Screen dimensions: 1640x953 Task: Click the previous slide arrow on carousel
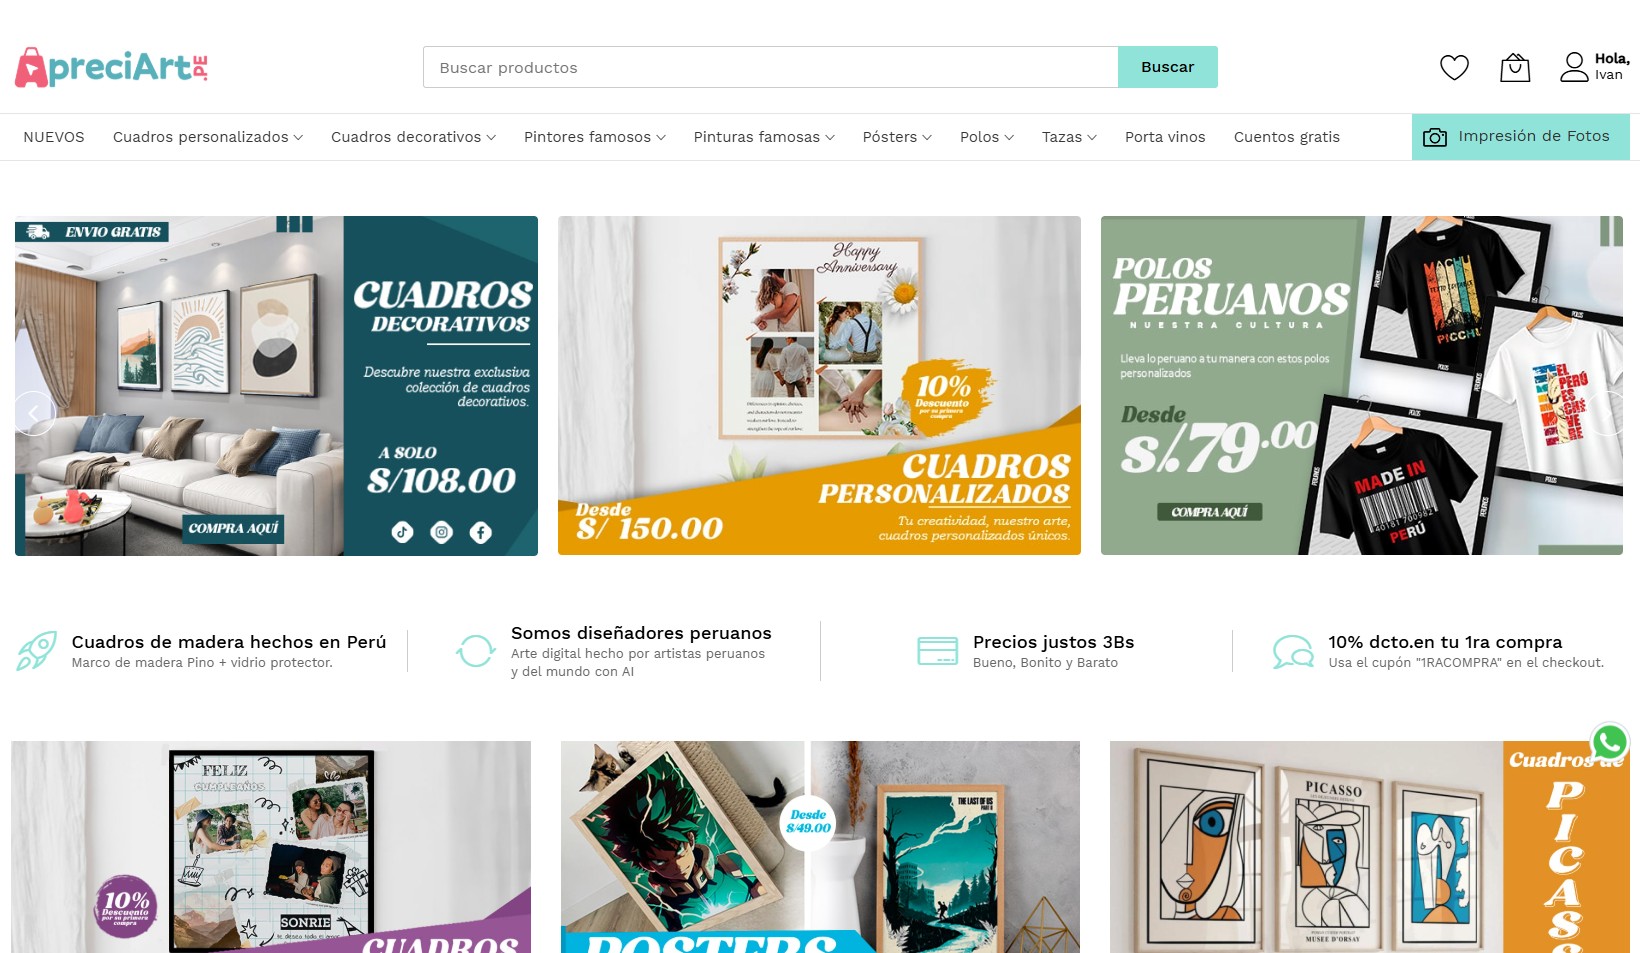pos(33,413)
